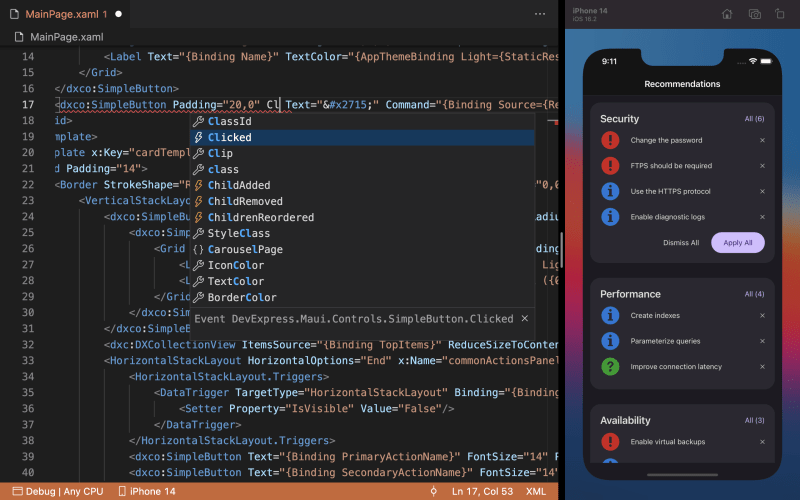Pick TextColor from the suggestions
The image size is (800, 500).
coord(362,281)
